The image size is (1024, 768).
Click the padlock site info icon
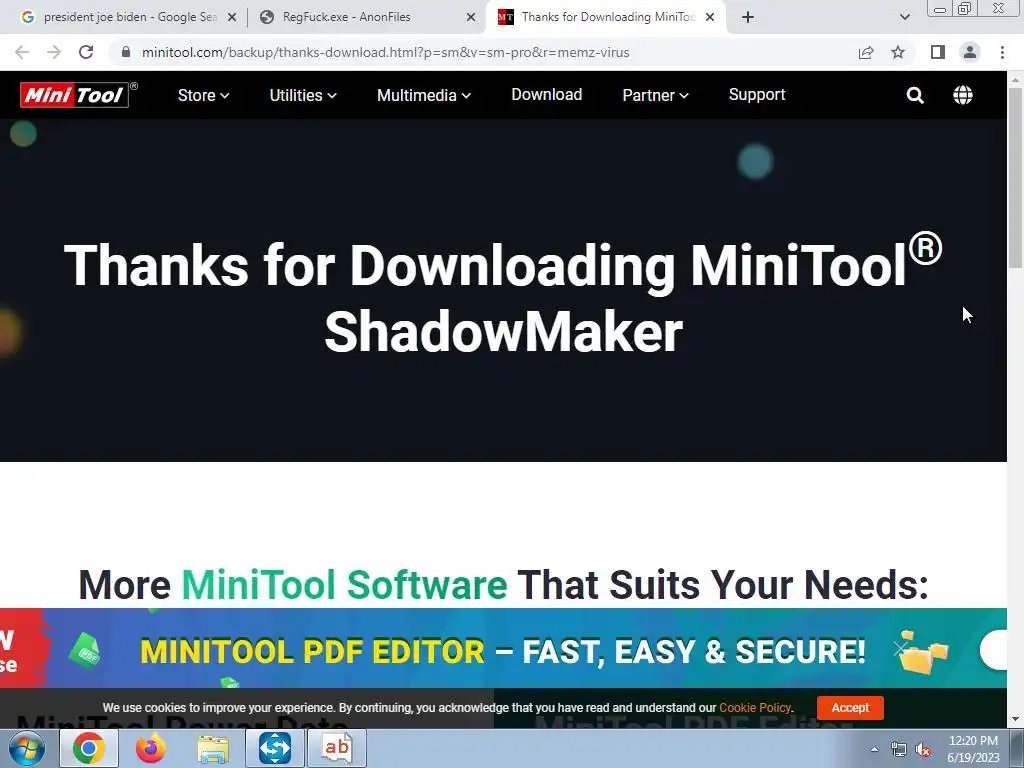point(126,52)
